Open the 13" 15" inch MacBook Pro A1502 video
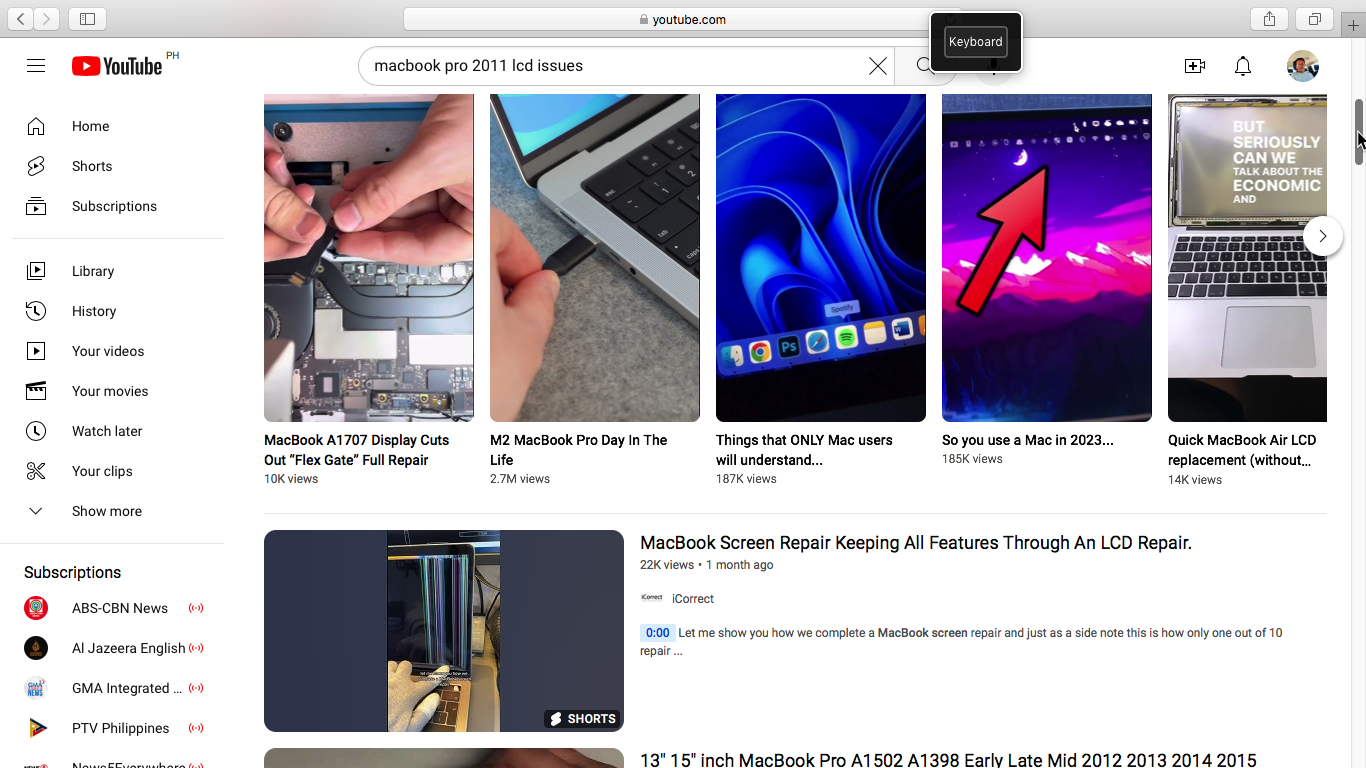 pyautogui.click(x=948, y=759)
